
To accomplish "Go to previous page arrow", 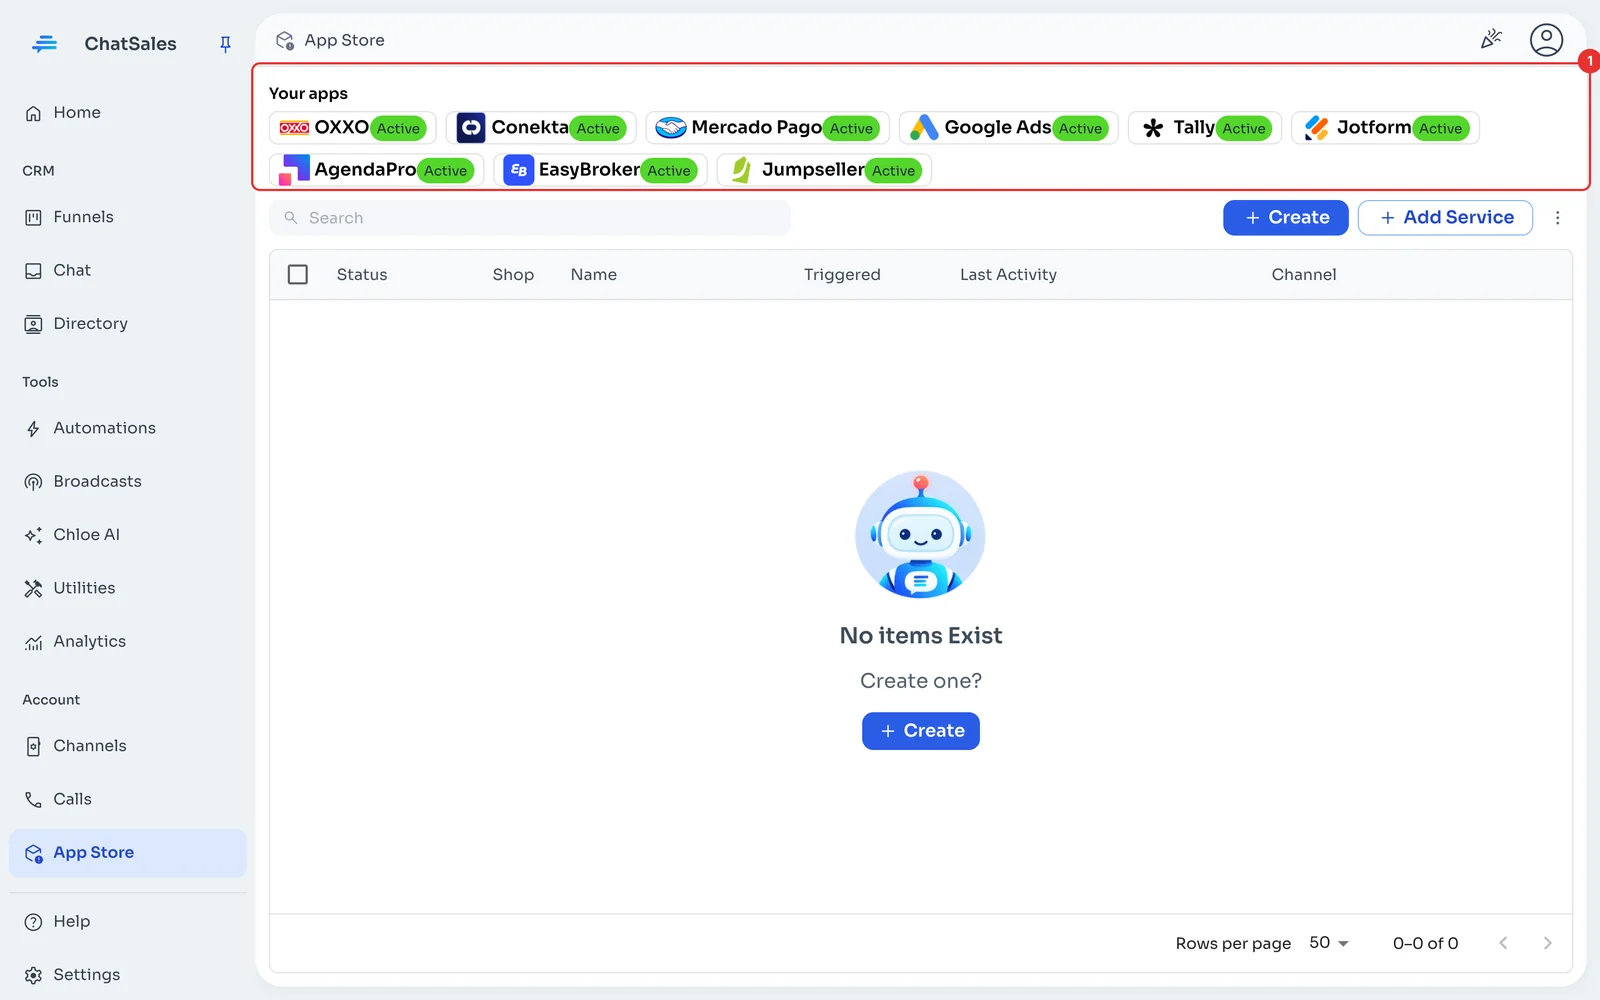I will point(1503,943).
